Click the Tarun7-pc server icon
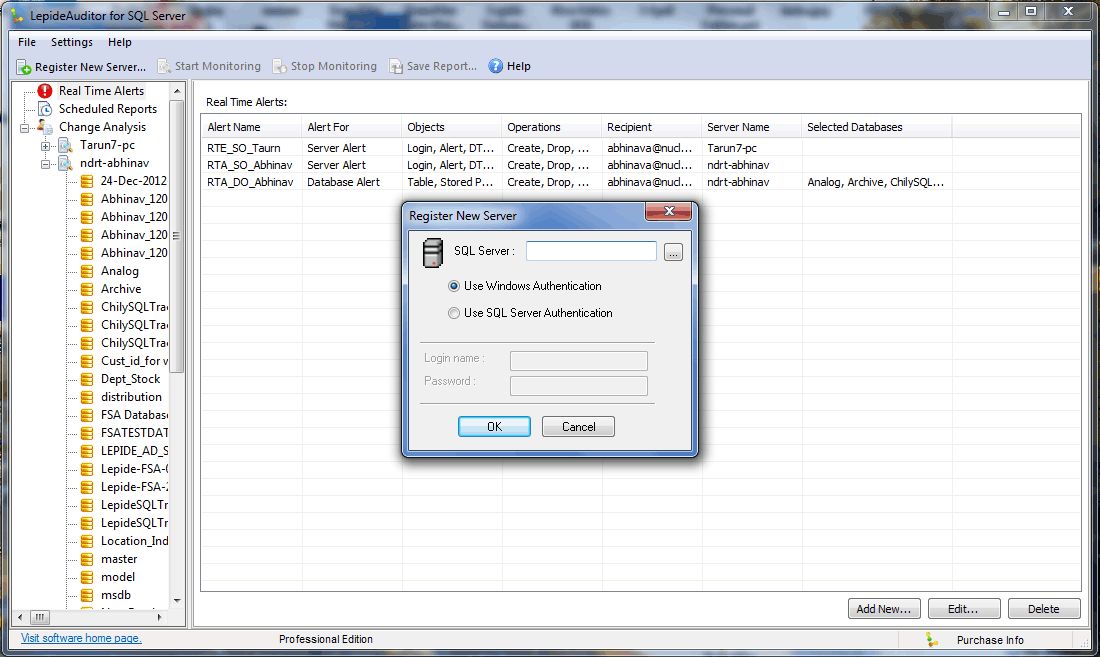This screenshot has height=657, width=1100. pos(66,145)
